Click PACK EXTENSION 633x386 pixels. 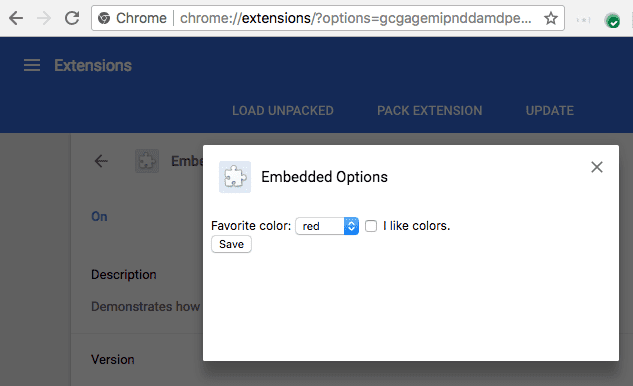pos(430,111)
